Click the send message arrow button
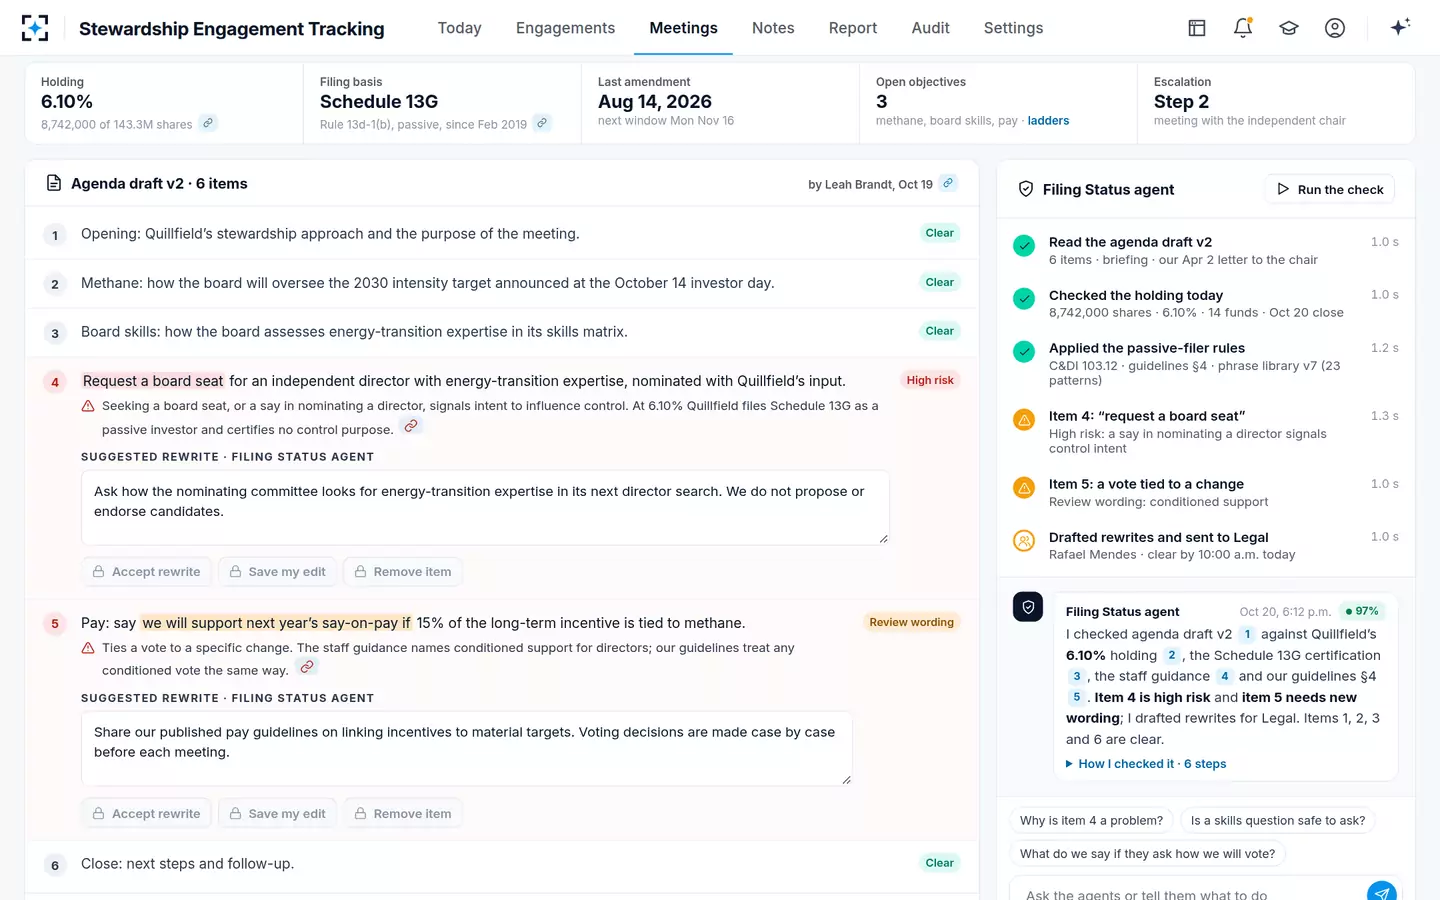The width and height of the screenshot is (1440, 900). pos(1381,892)
